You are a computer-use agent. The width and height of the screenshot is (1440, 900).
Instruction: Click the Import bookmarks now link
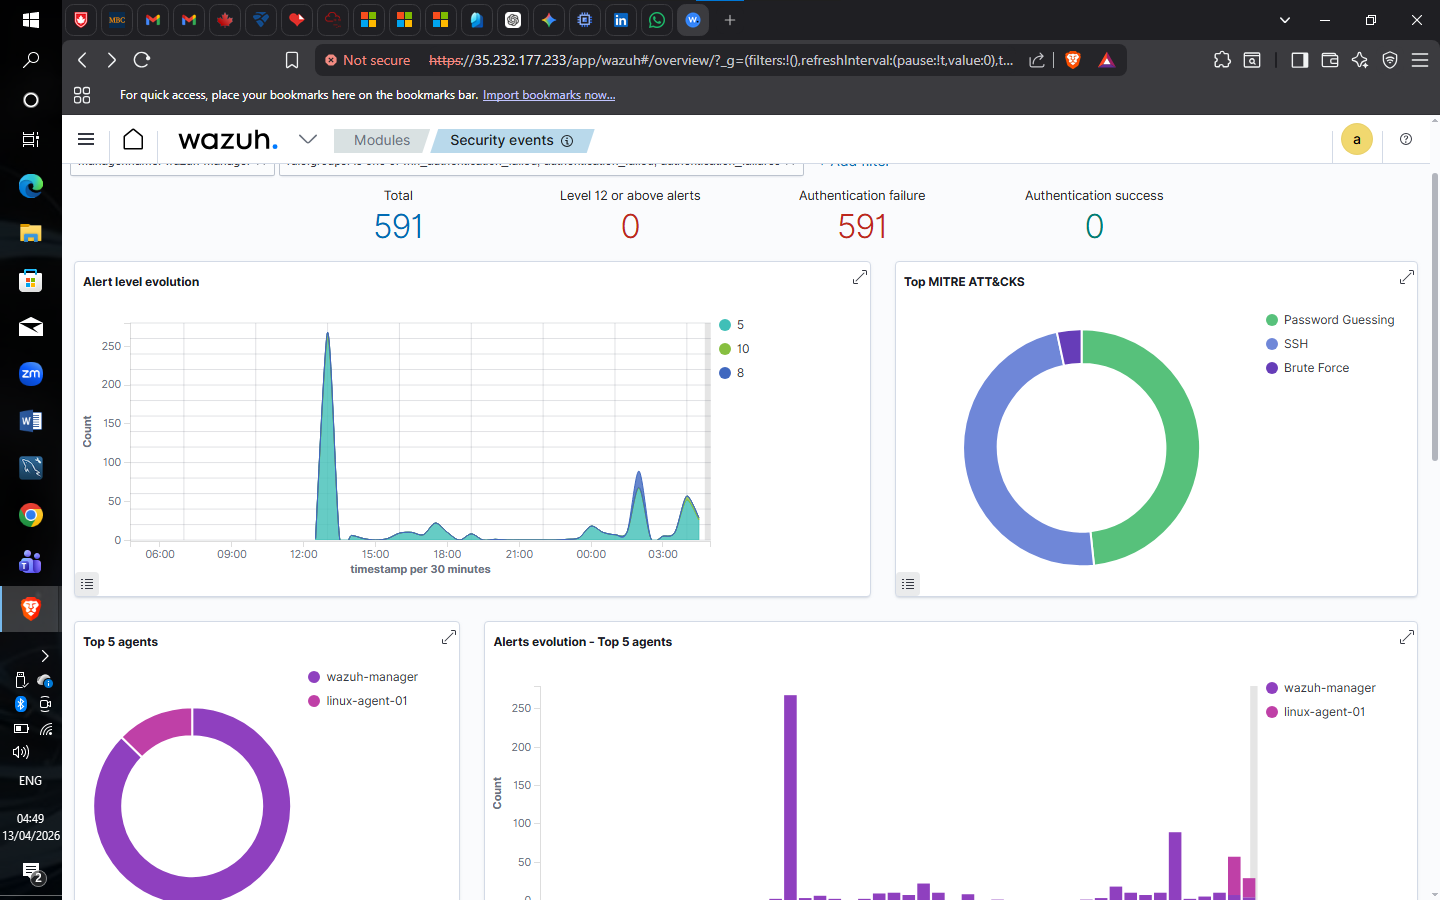point(549,95)
